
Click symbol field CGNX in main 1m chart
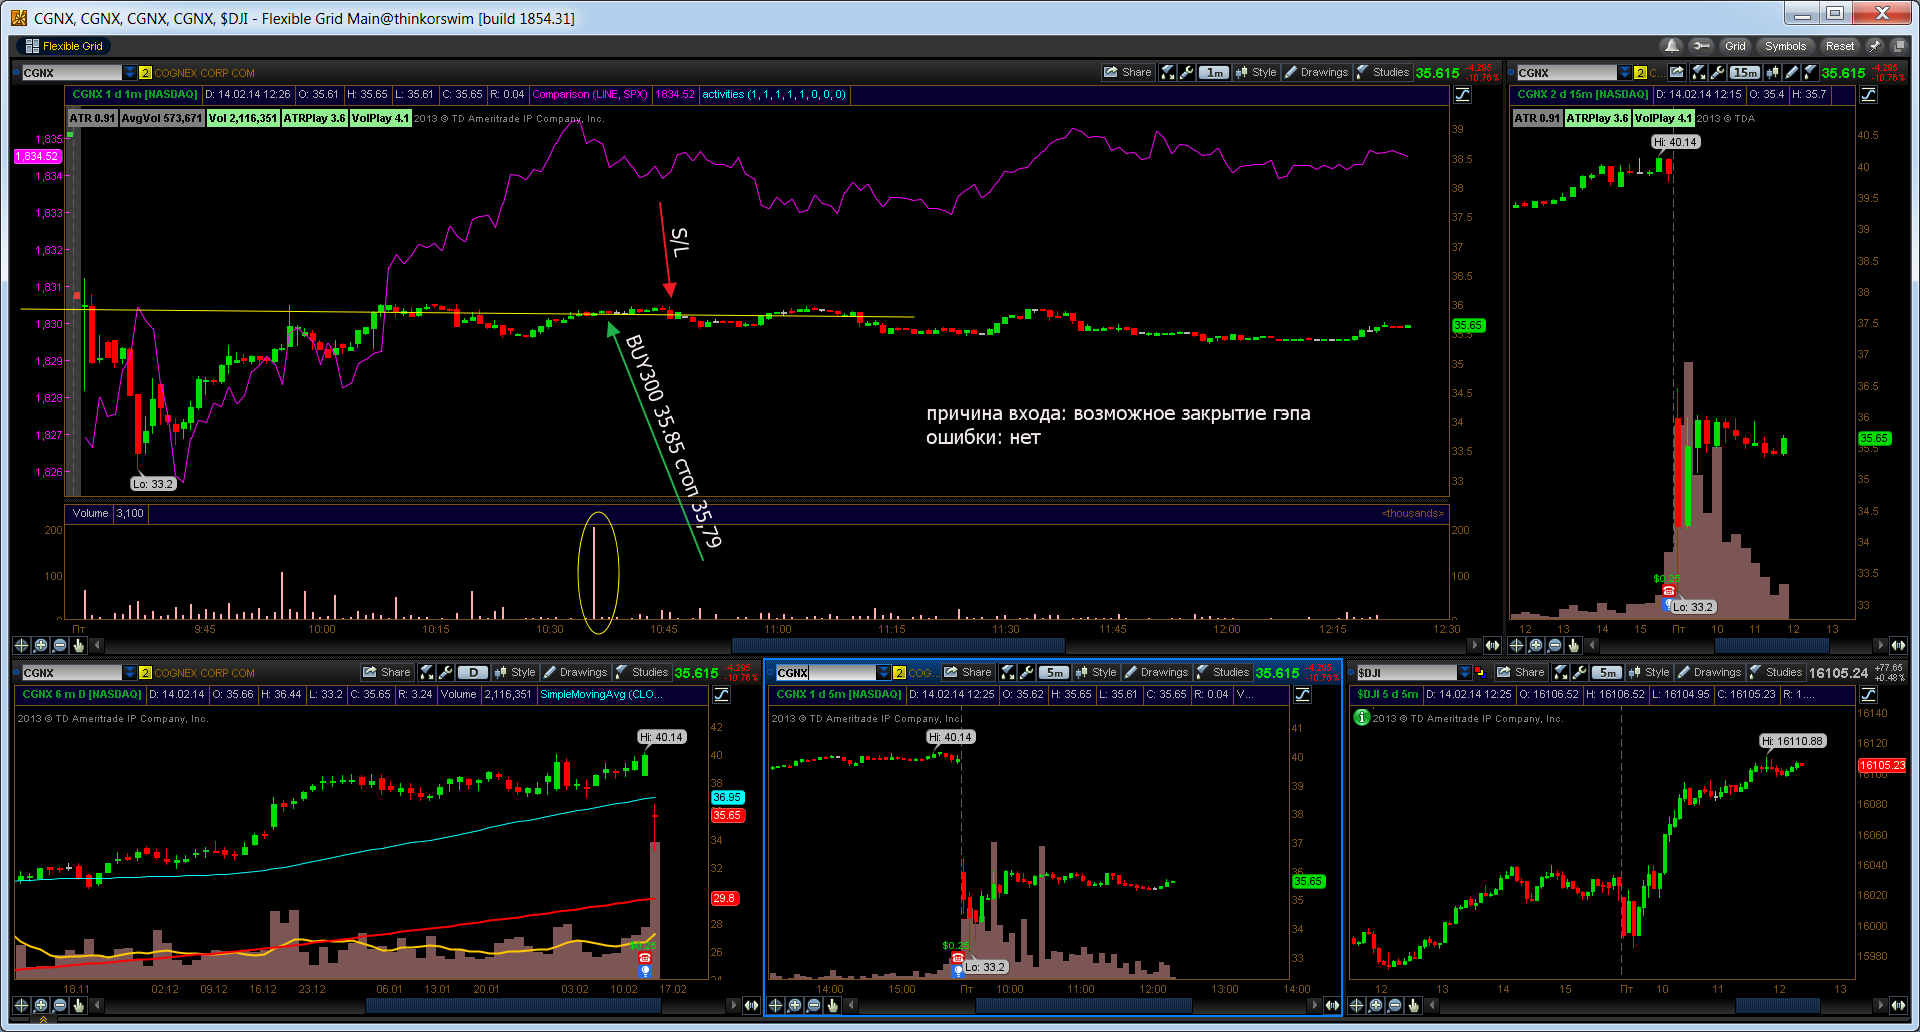72,73
